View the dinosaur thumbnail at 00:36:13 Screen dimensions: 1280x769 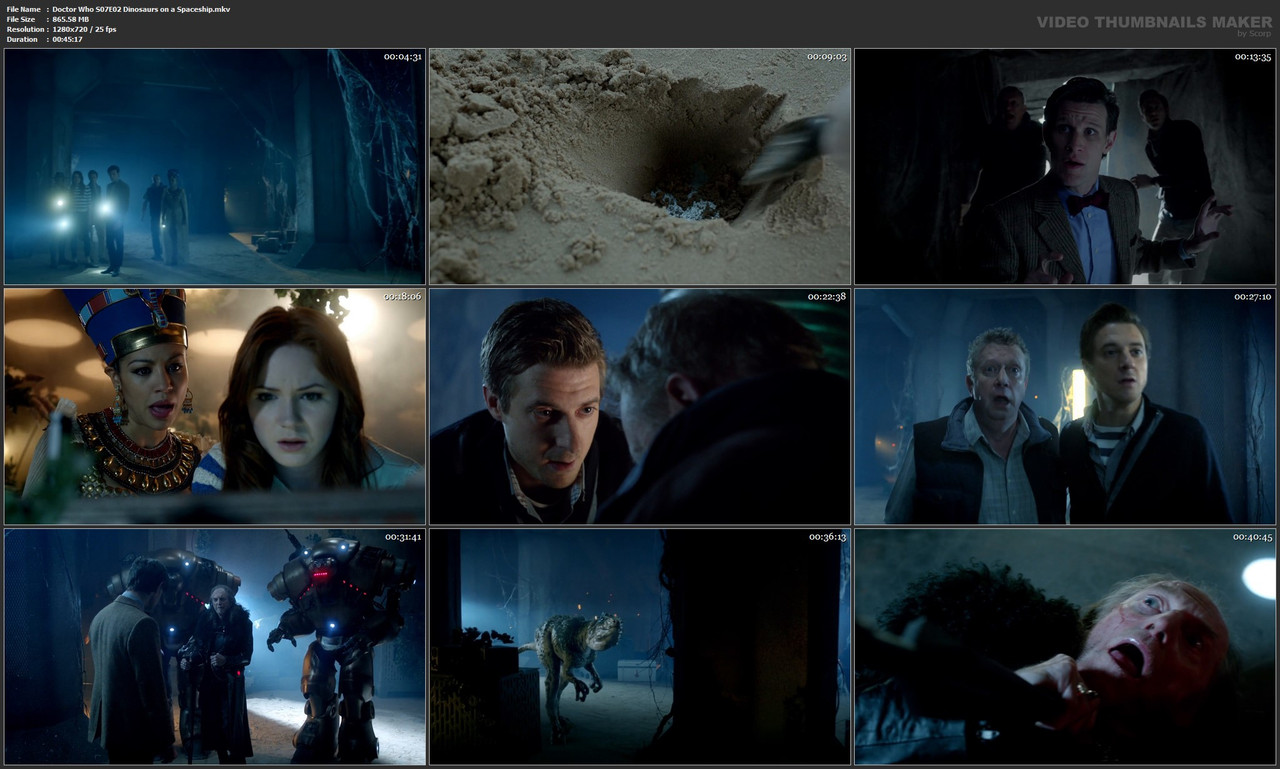coord(639,646)
